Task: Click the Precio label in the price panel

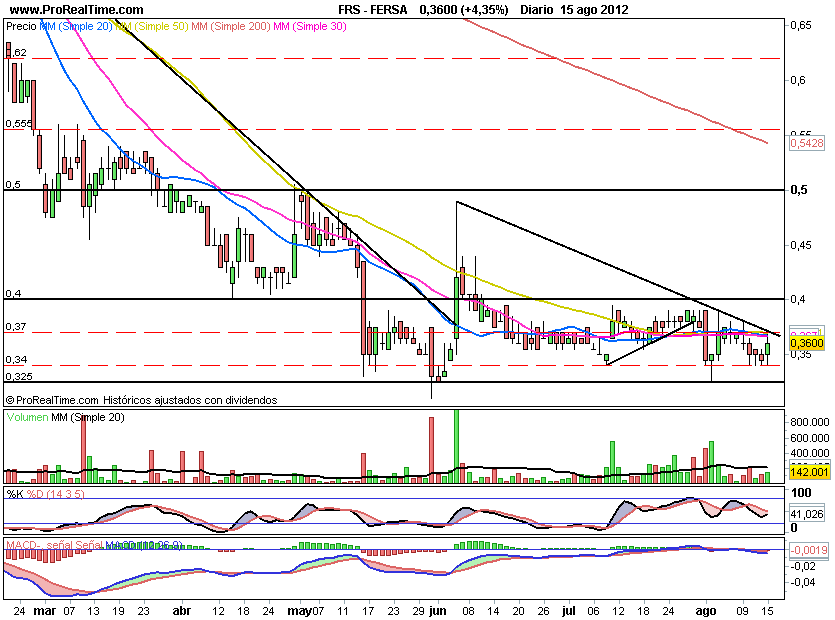Action: pyautogui.click(x=21, y=27)
